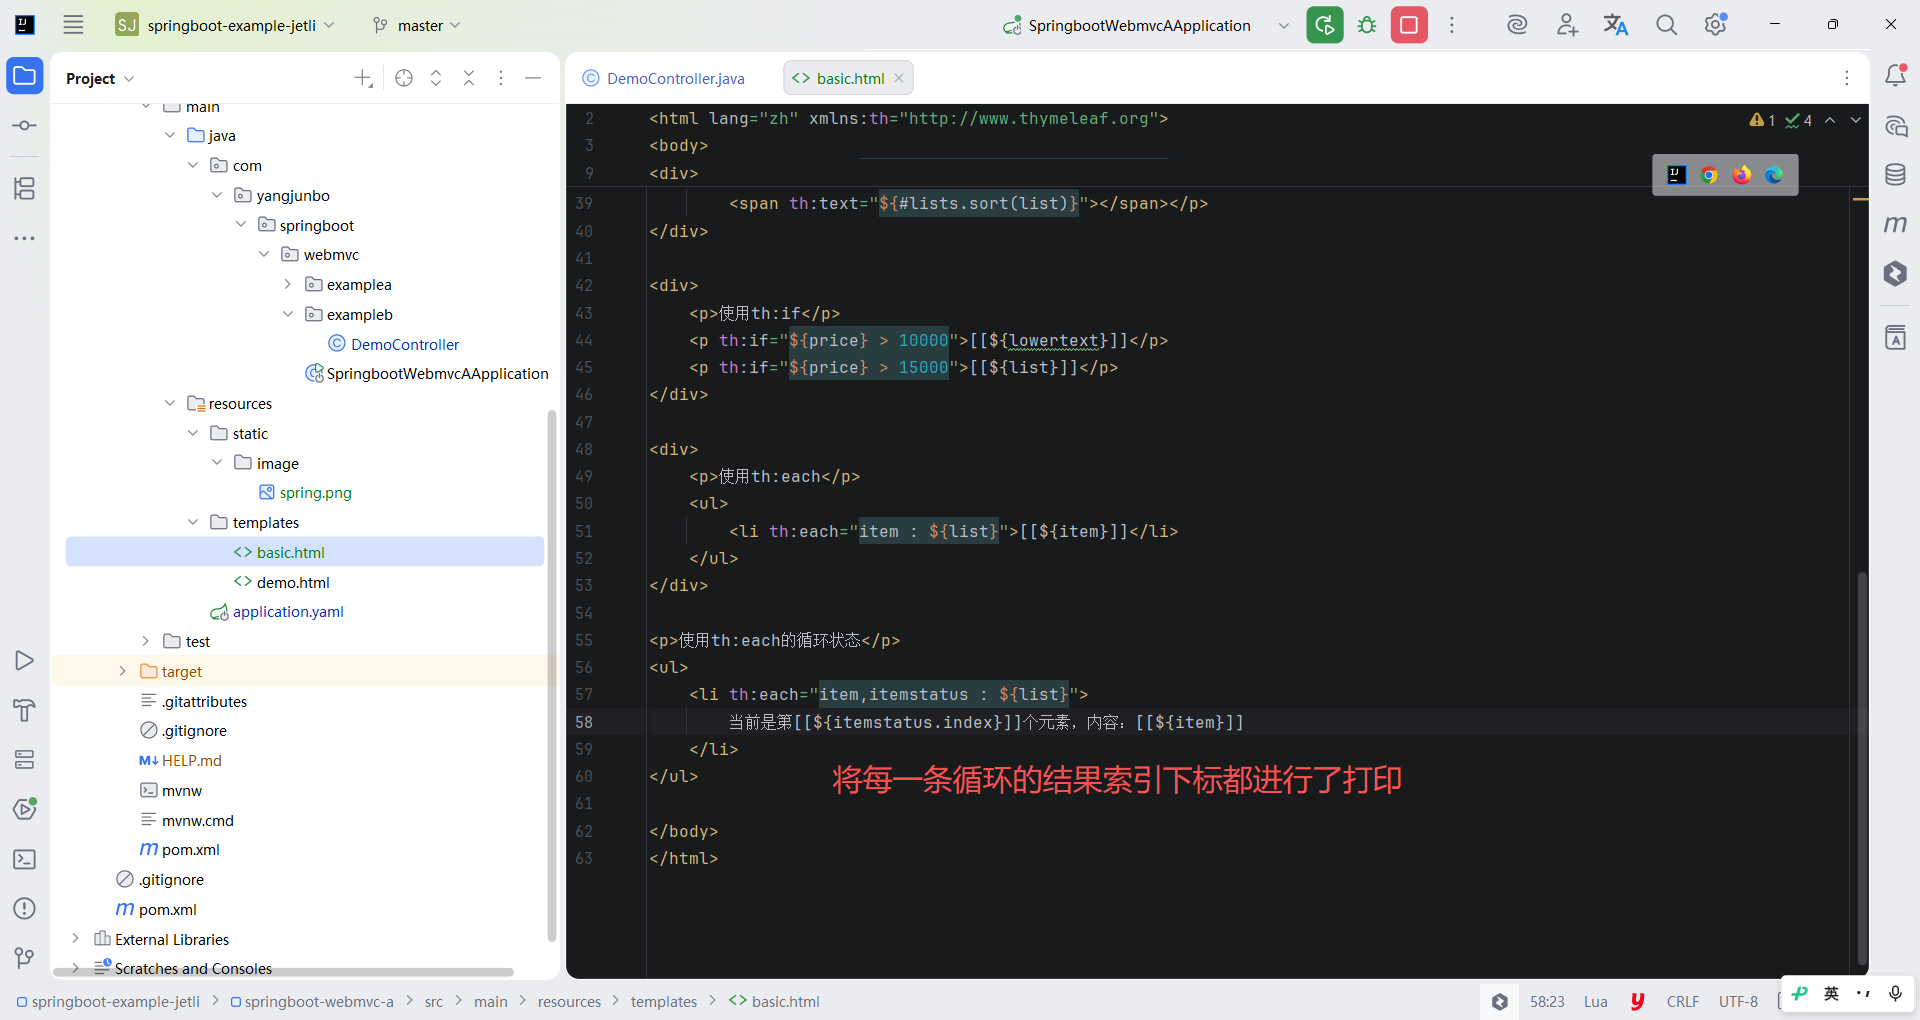Change UTF-8 file encoding in status bar
The height and width of the screenshot is (1020, 1920).
point(1738,1001)
